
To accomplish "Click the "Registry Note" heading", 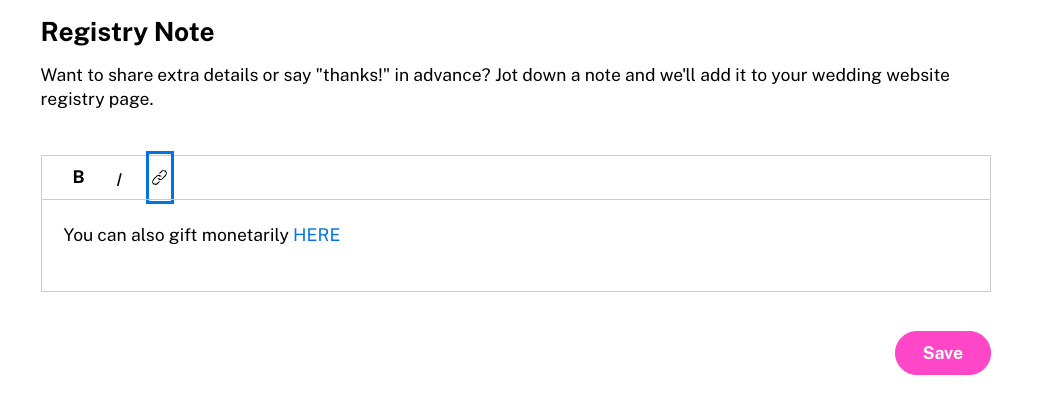I will [128, 32].
